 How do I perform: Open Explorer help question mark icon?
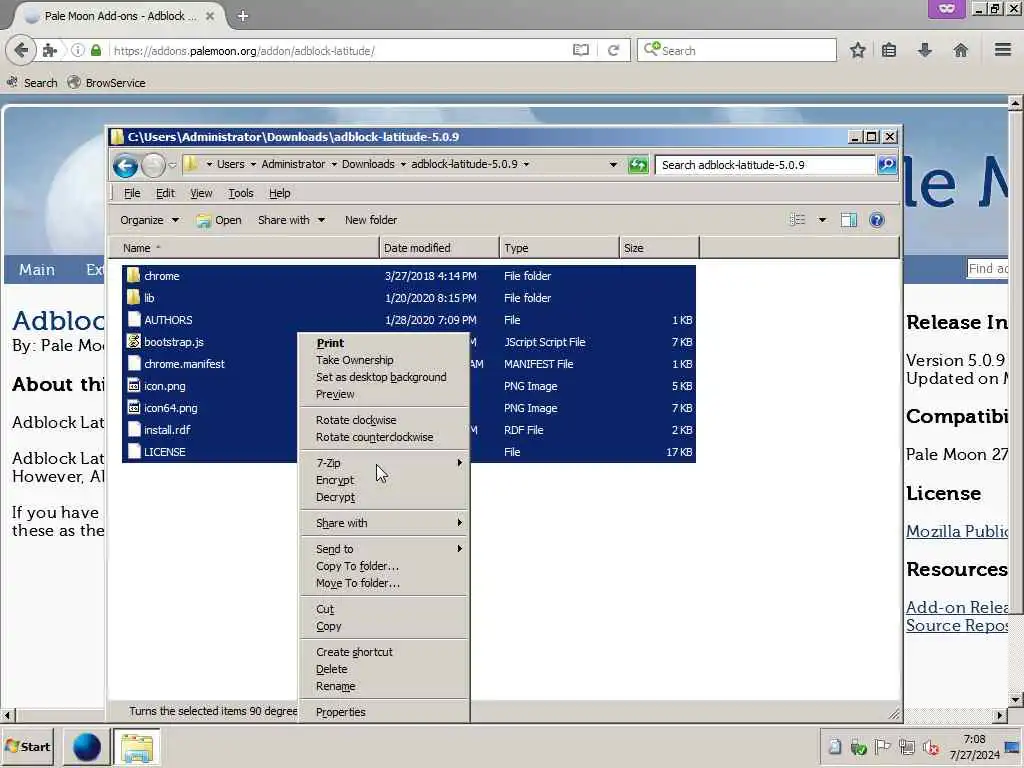[877, 220]
